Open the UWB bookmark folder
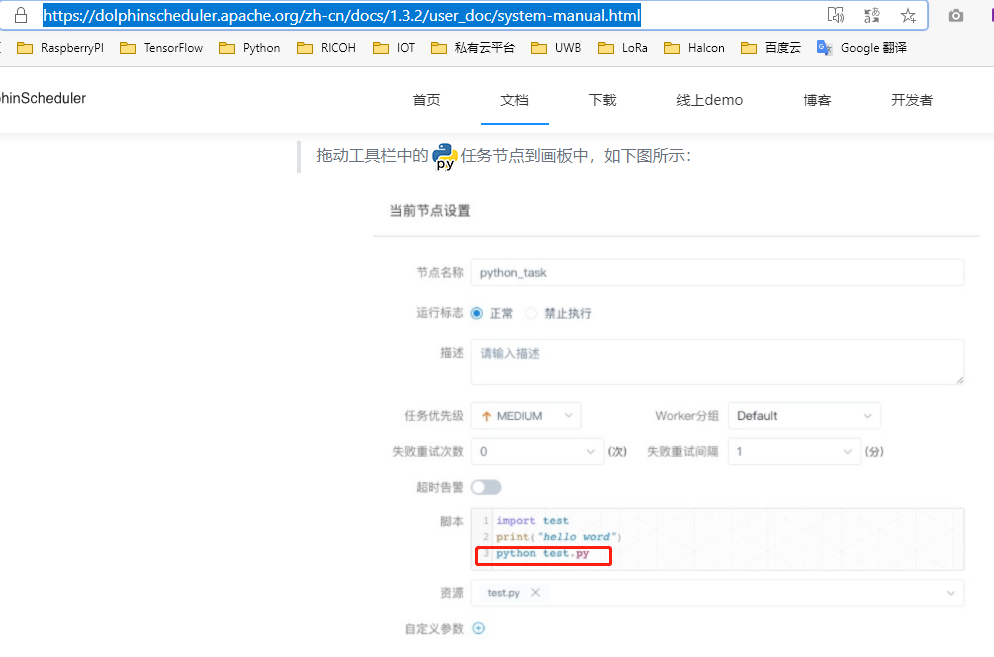This screenshot has height=657, width=994. [556, 48]
